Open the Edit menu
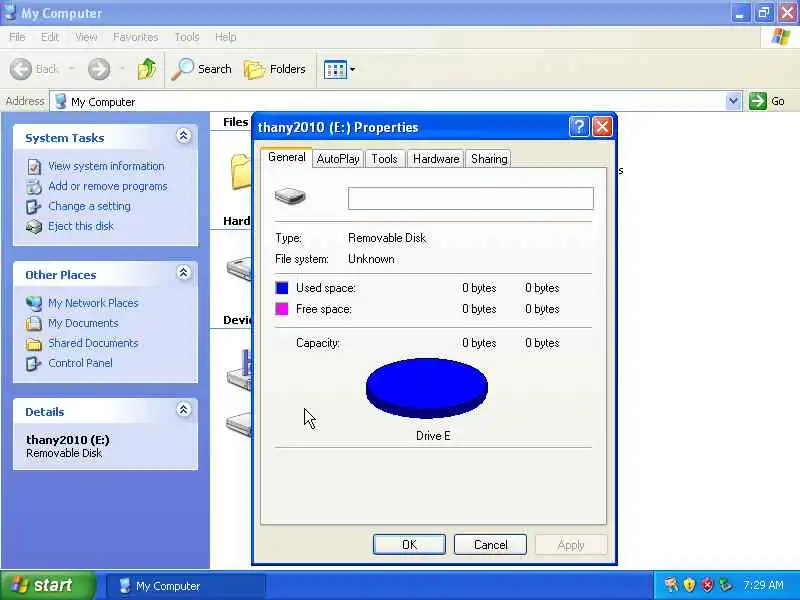800x600 pixels. pos(49,37)
